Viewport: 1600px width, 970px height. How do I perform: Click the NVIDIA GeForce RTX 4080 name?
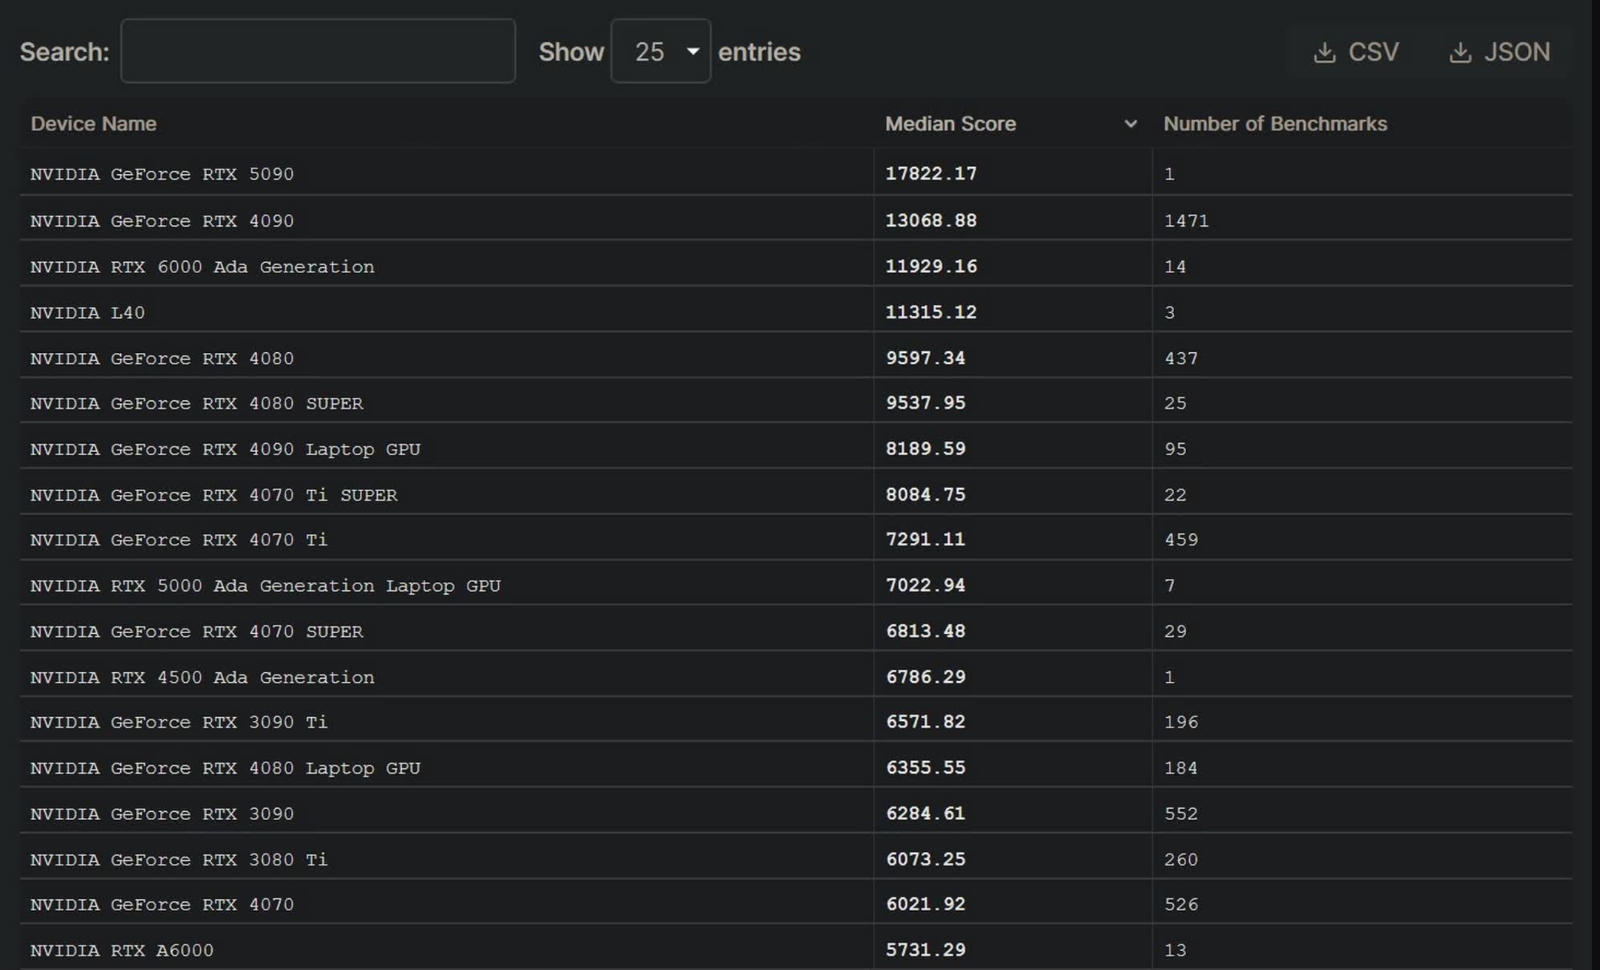coord(162,358)
